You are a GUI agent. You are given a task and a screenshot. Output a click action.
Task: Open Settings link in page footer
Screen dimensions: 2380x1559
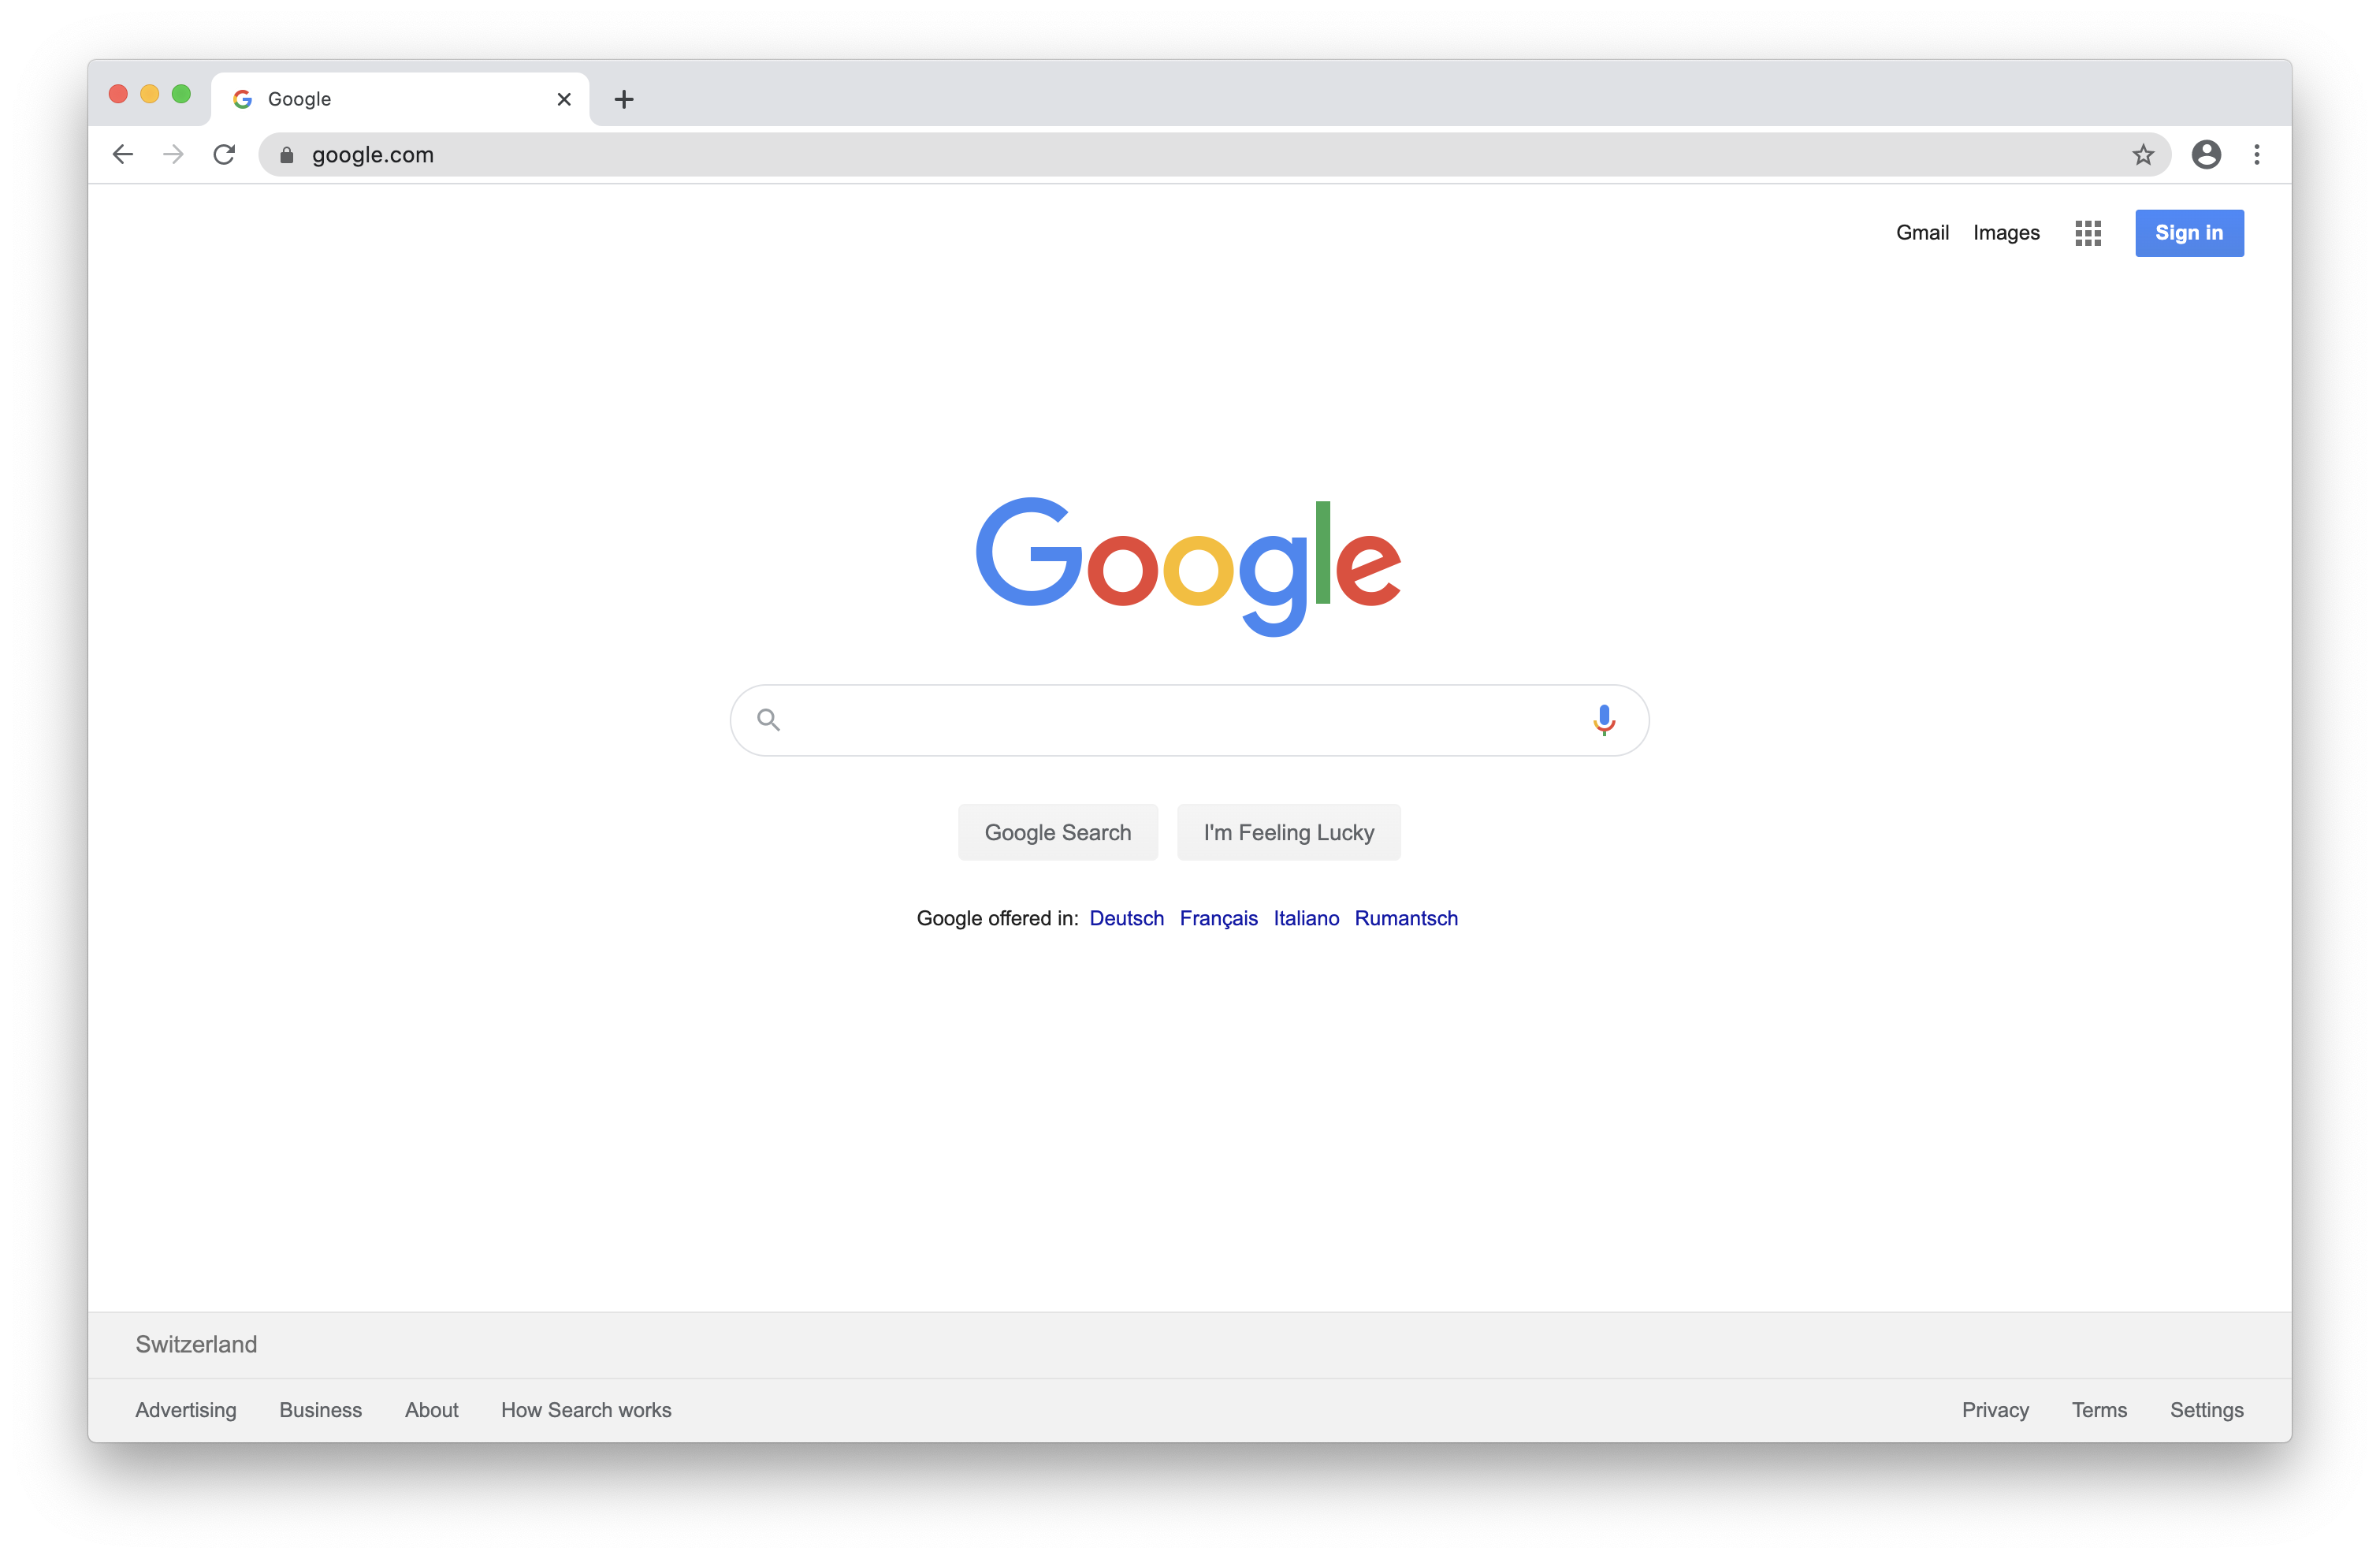(x=2206, y=1409)
